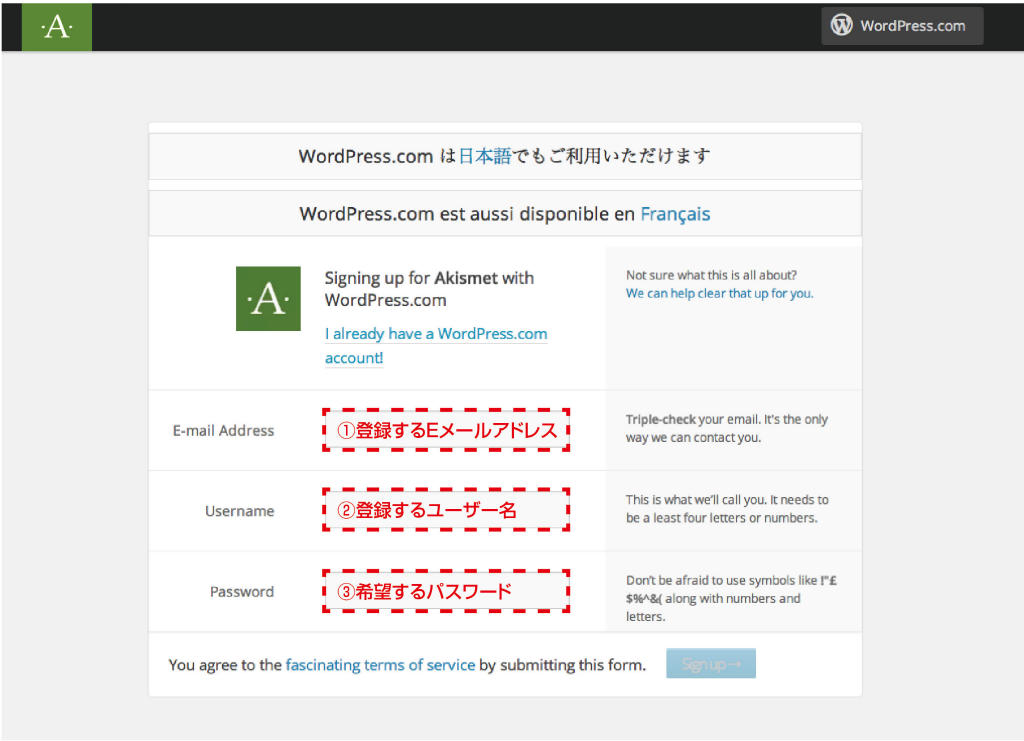The image size is (1024, 741).
Task: Open 'We can help clear that up for you.' link
Action: (x=720, y=294)
